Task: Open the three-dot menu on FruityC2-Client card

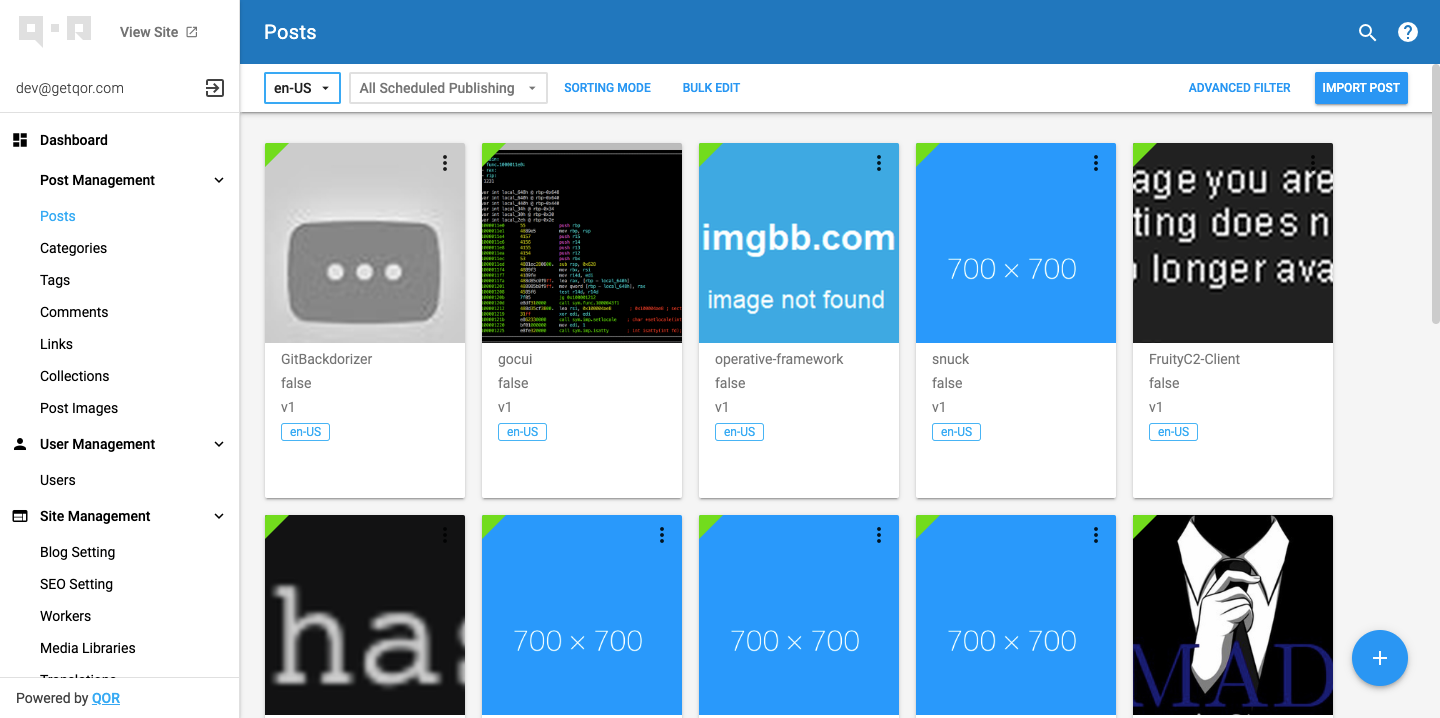Action: (1313, 163)
